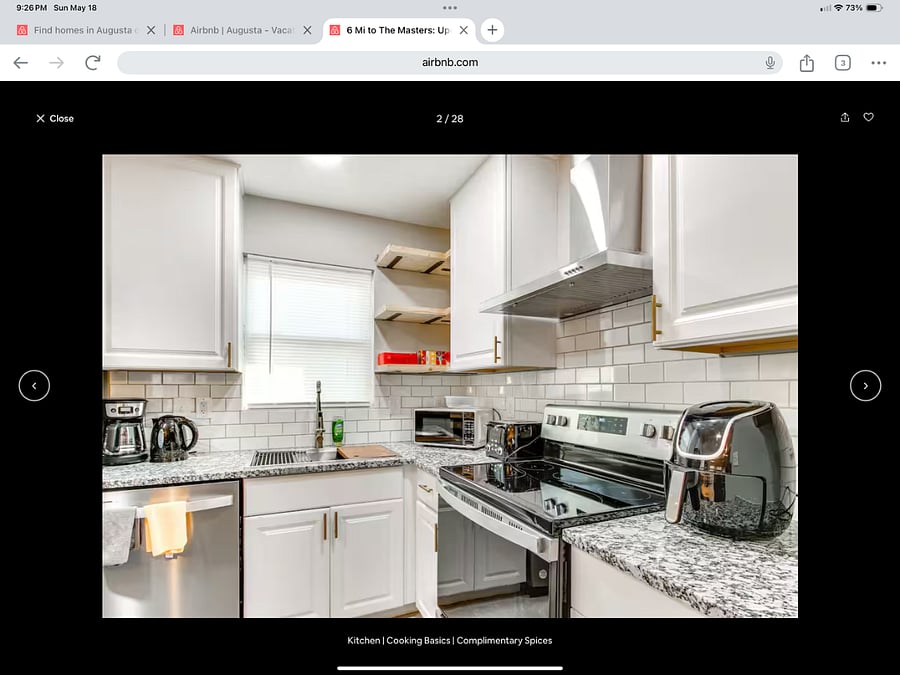Go to the previous photo with left arrow
Image resolution: width=900 pixels, height=675 pixels.
pyautogui.click(x=34, y=386)
